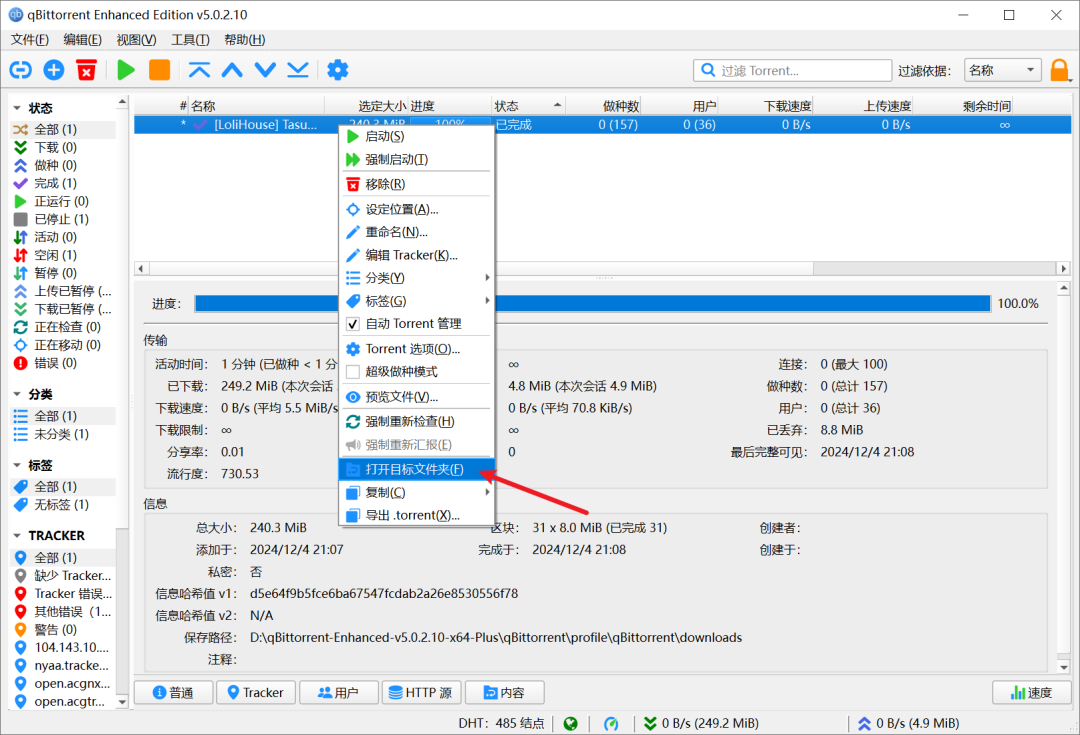Click the 过滤 Torrent search field
The image size is (1080, 735).
792,70
